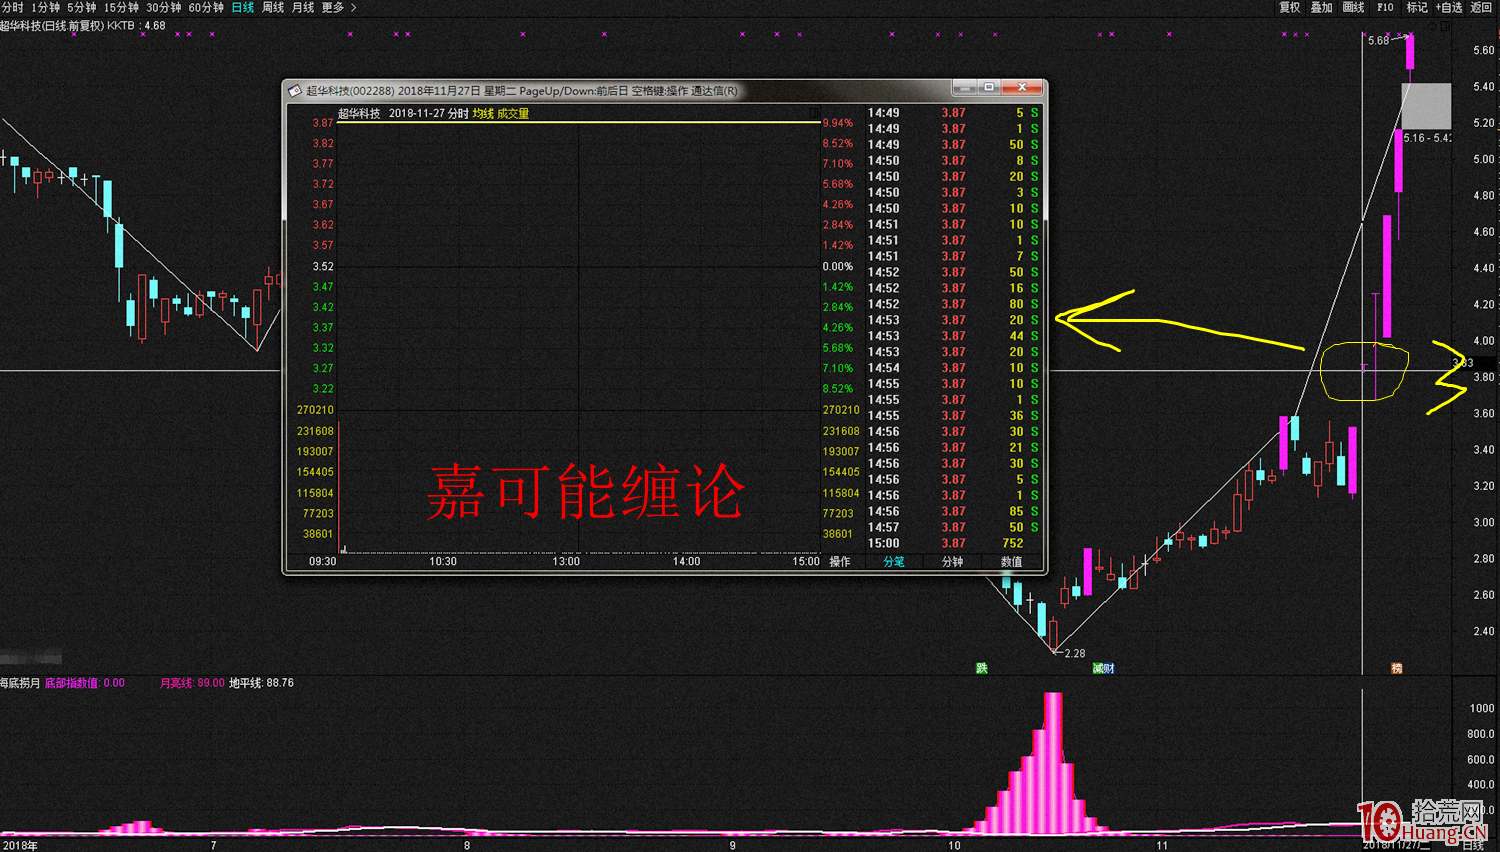Click the 3.52 price label in popup
This screenshot has width=1500, height=852.
click(323, 267)
